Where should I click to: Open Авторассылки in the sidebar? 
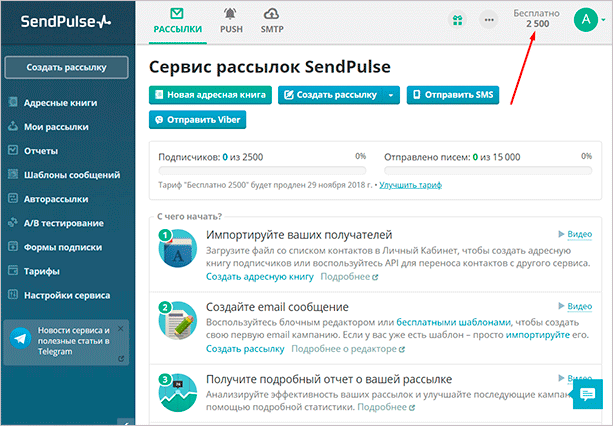coord(56,199)
